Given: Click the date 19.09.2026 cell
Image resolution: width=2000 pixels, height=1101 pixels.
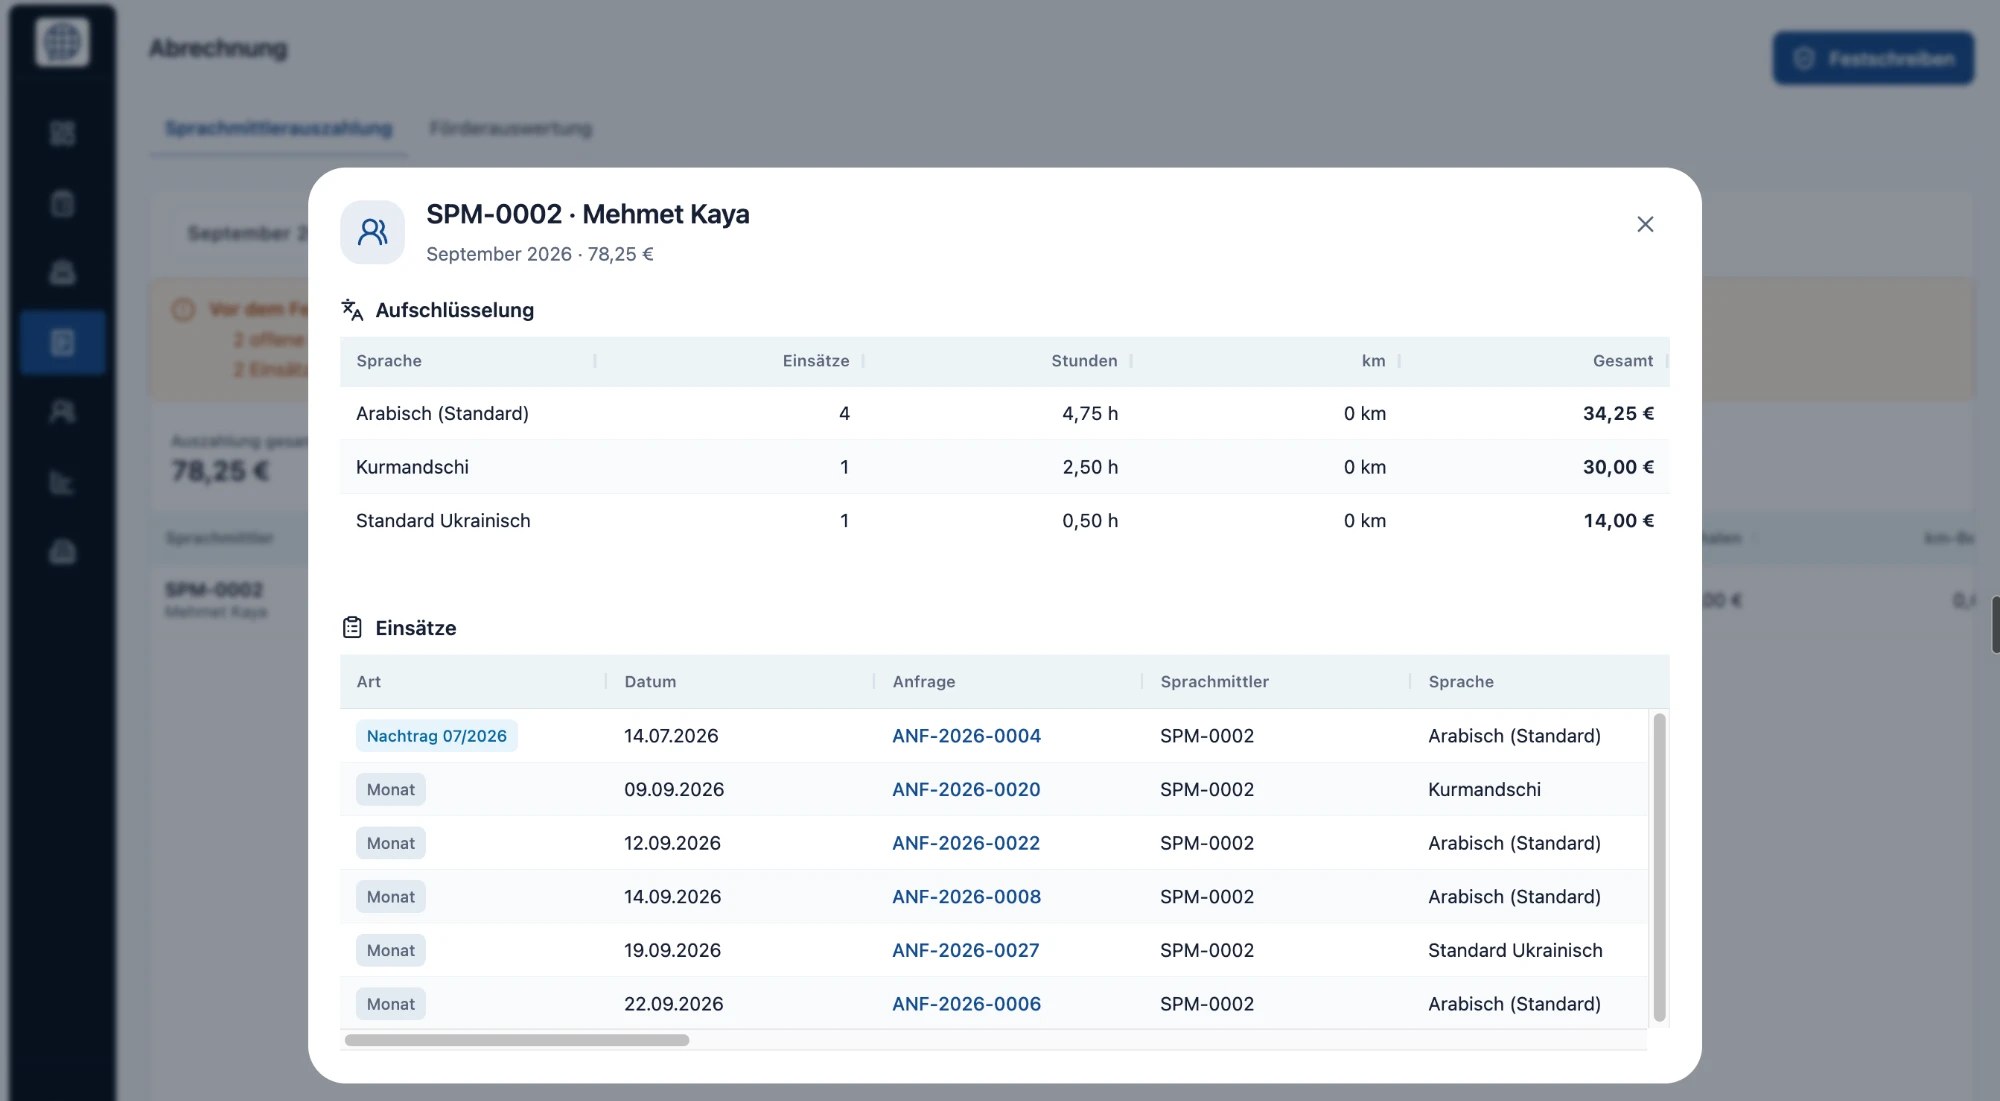Looking at the screenshot, I should (672, 950).
